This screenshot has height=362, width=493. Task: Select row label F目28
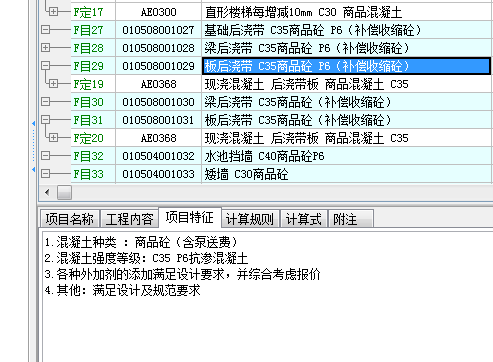pyautogui.click(x=88, y=48)
